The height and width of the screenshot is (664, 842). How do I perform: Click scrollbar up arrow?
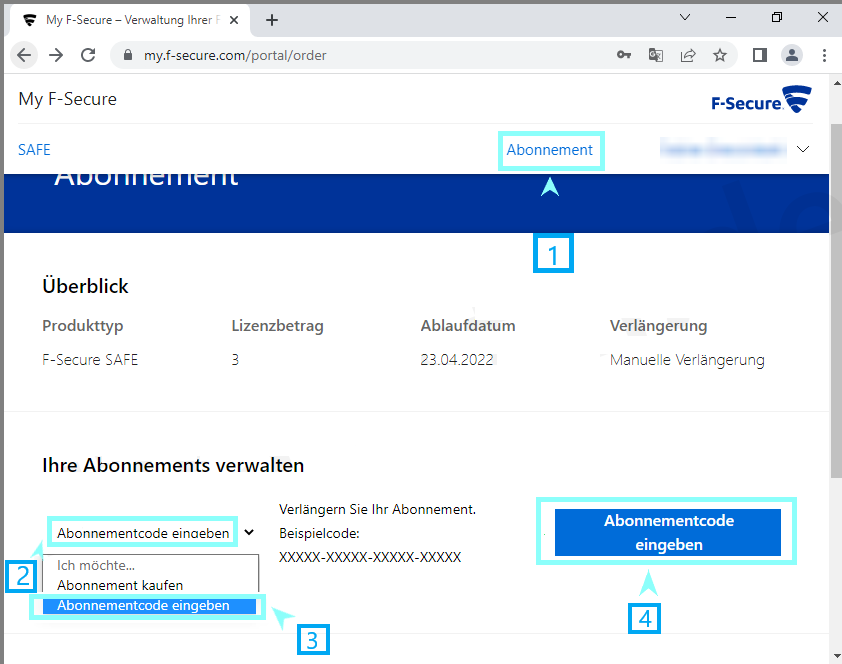click(836, 84)
